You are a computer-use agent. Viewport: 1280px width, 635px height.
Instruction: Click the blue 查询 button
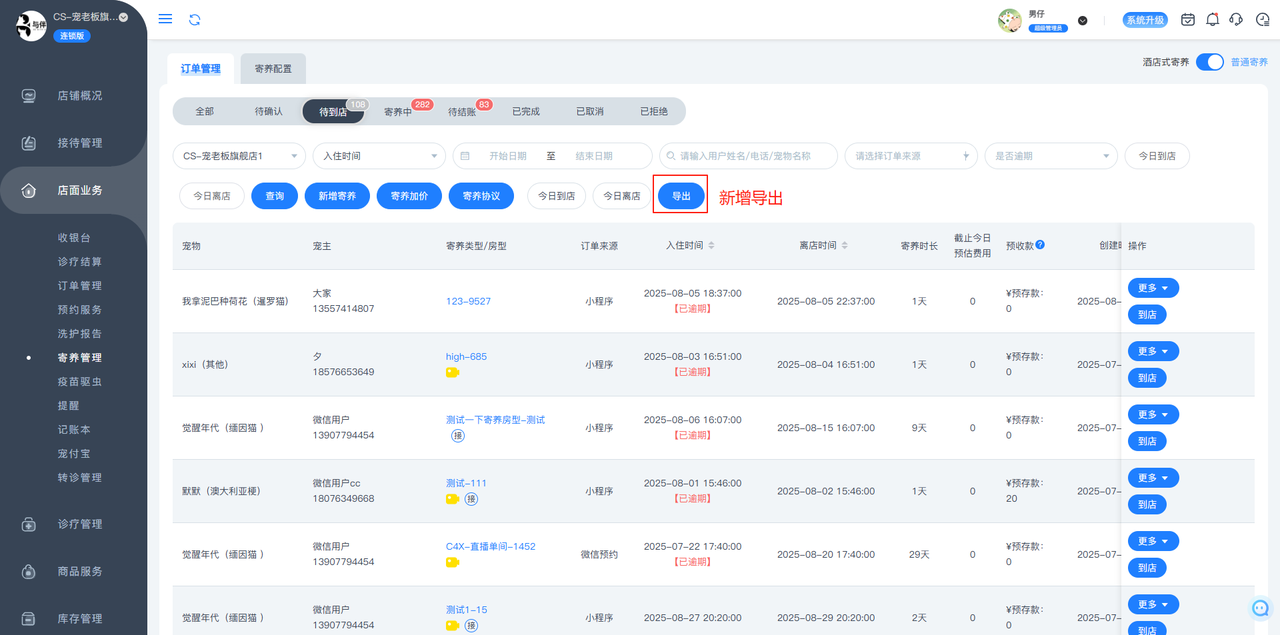(275, 196)
